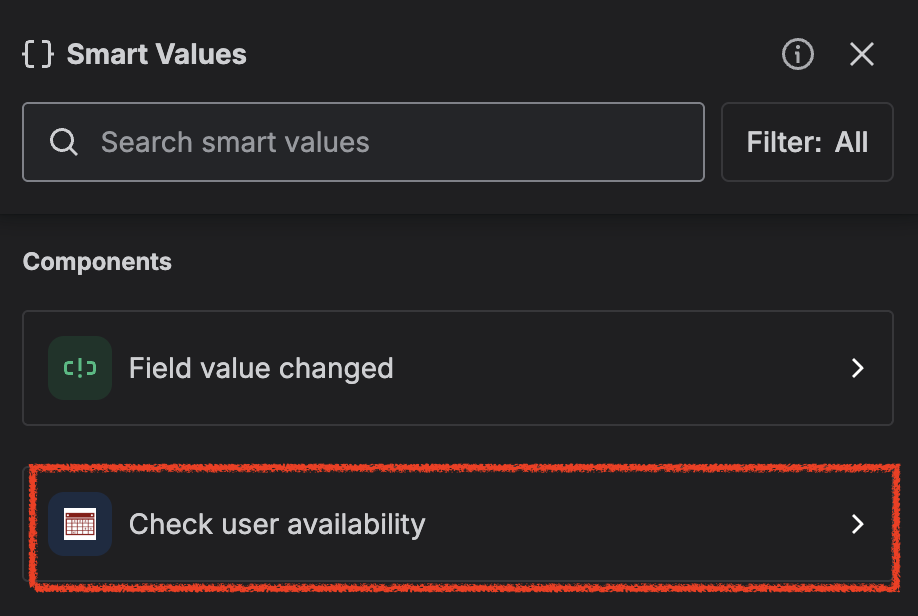
Task: Click the chevron on the Field value changed row
Action: (x=857, y=368)
